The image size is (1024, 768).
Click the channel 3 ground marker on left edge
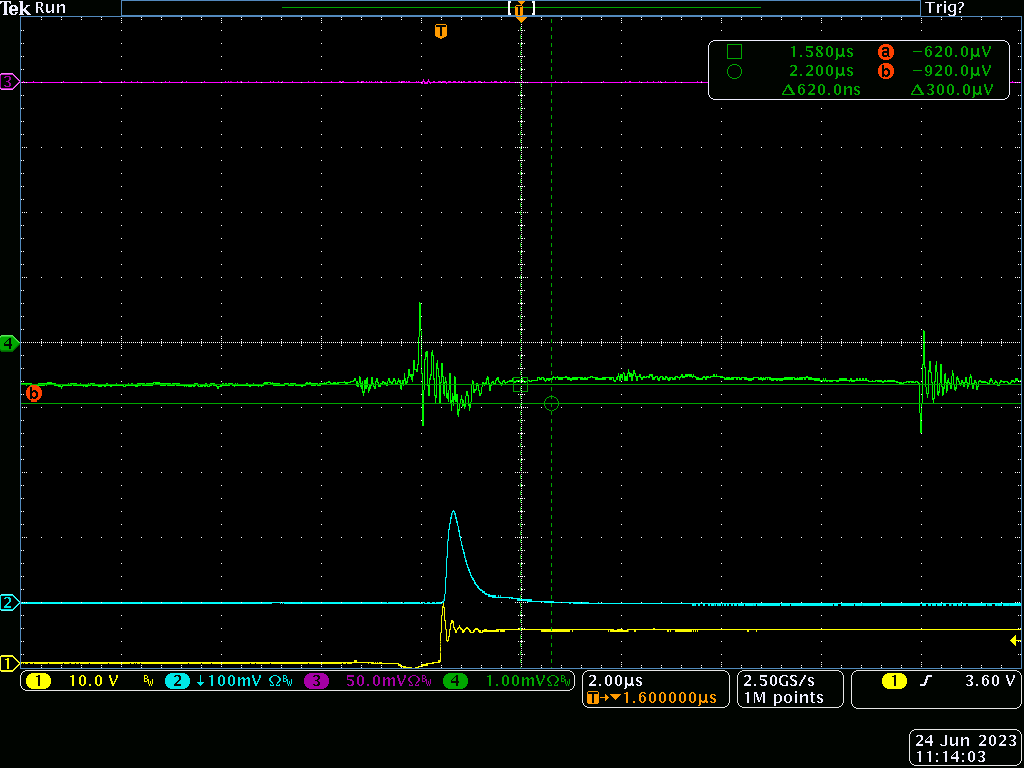click(9, 82)
